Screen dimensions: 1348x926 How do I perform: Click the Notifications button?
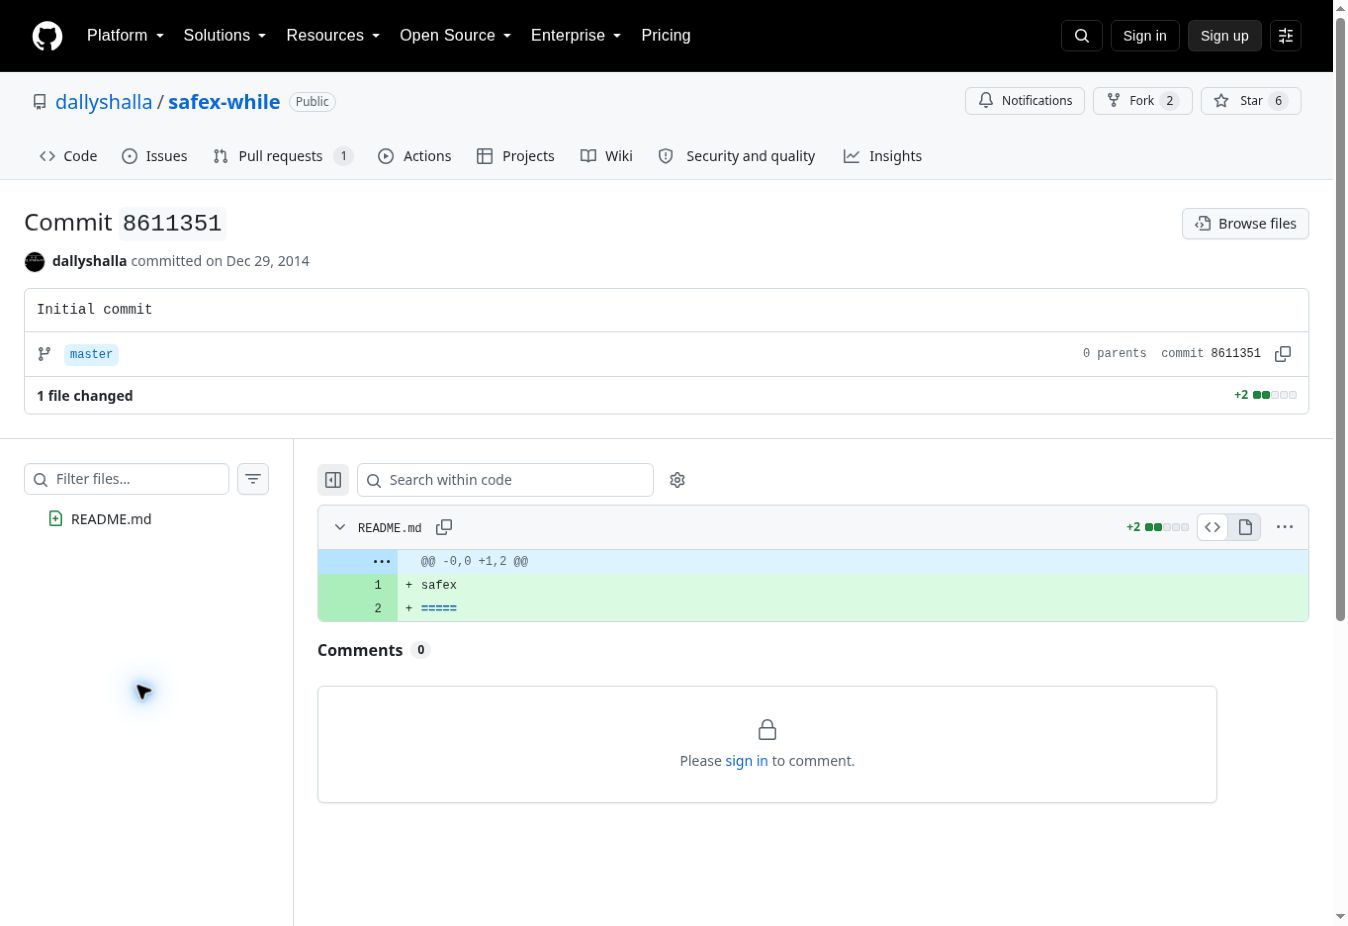[1025, 101]
